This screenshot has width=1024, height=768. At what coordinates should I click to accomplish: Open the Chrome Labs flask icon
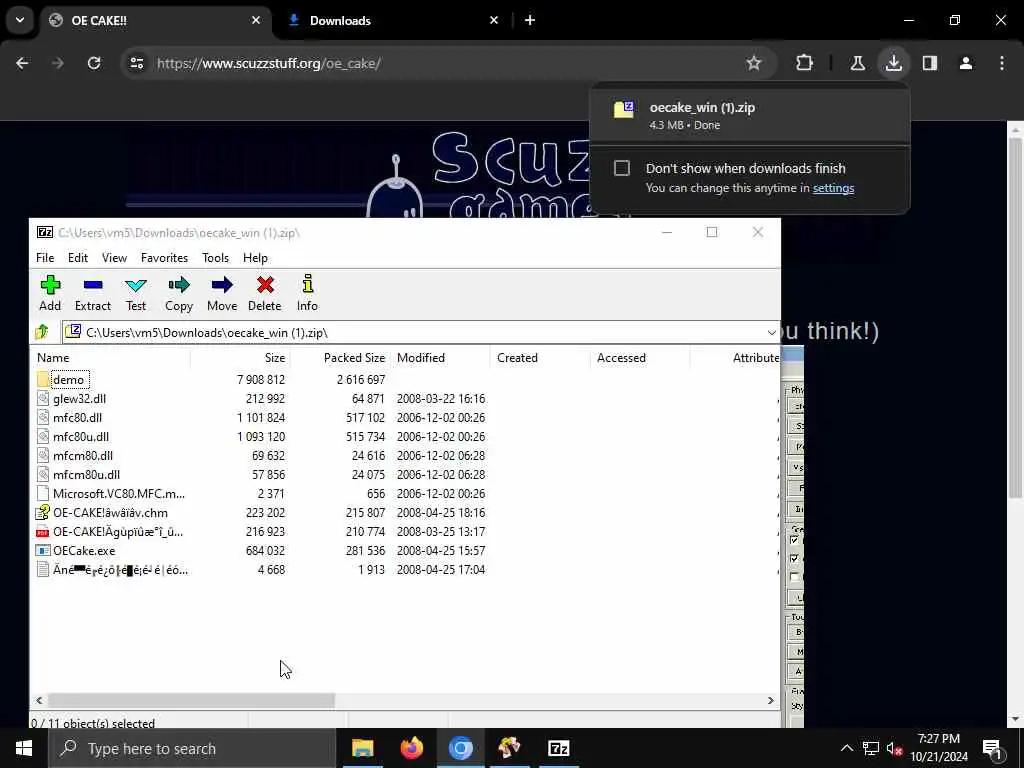(x=857, y=63)
